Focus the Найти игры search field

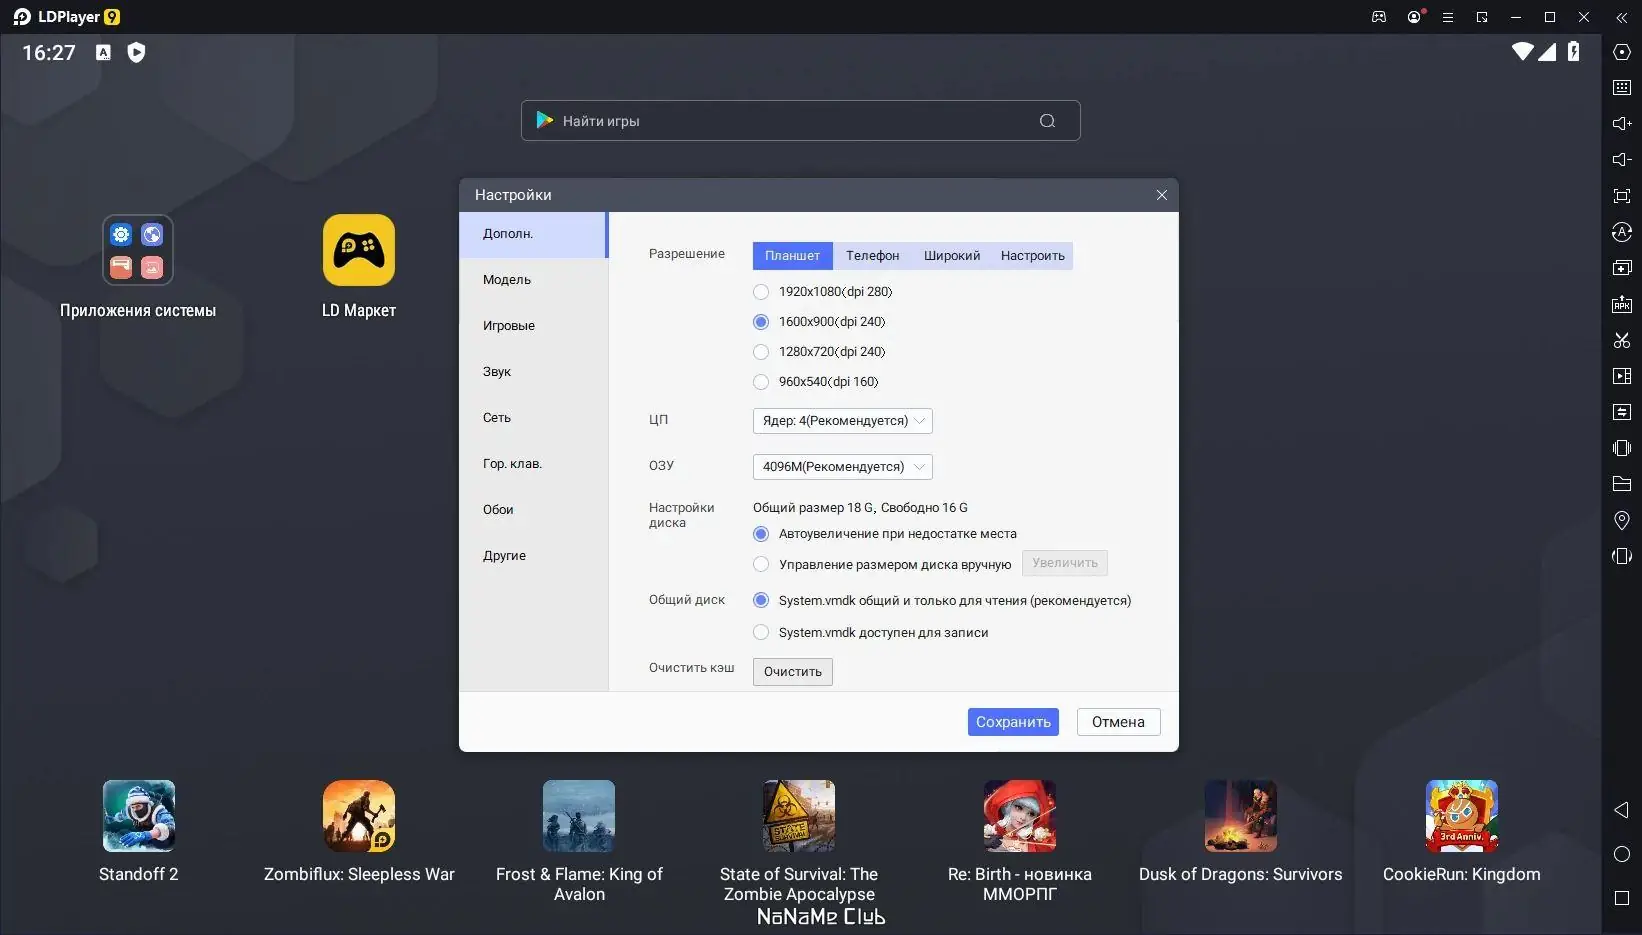[800, 121]
